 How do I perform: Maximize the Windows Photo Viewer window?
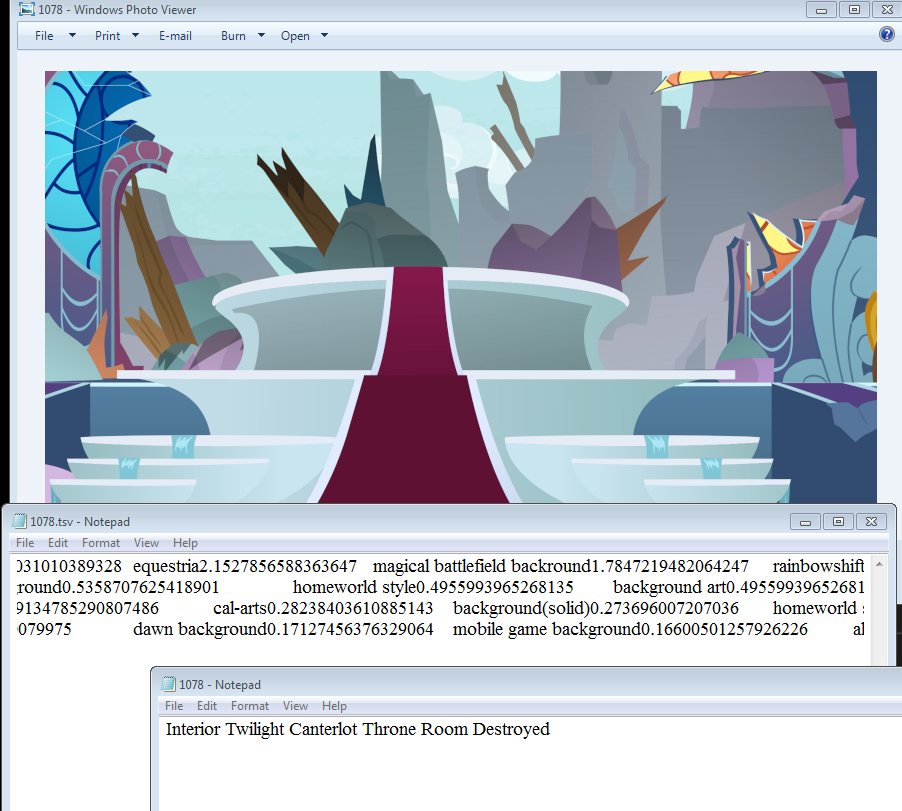point(854,10)
